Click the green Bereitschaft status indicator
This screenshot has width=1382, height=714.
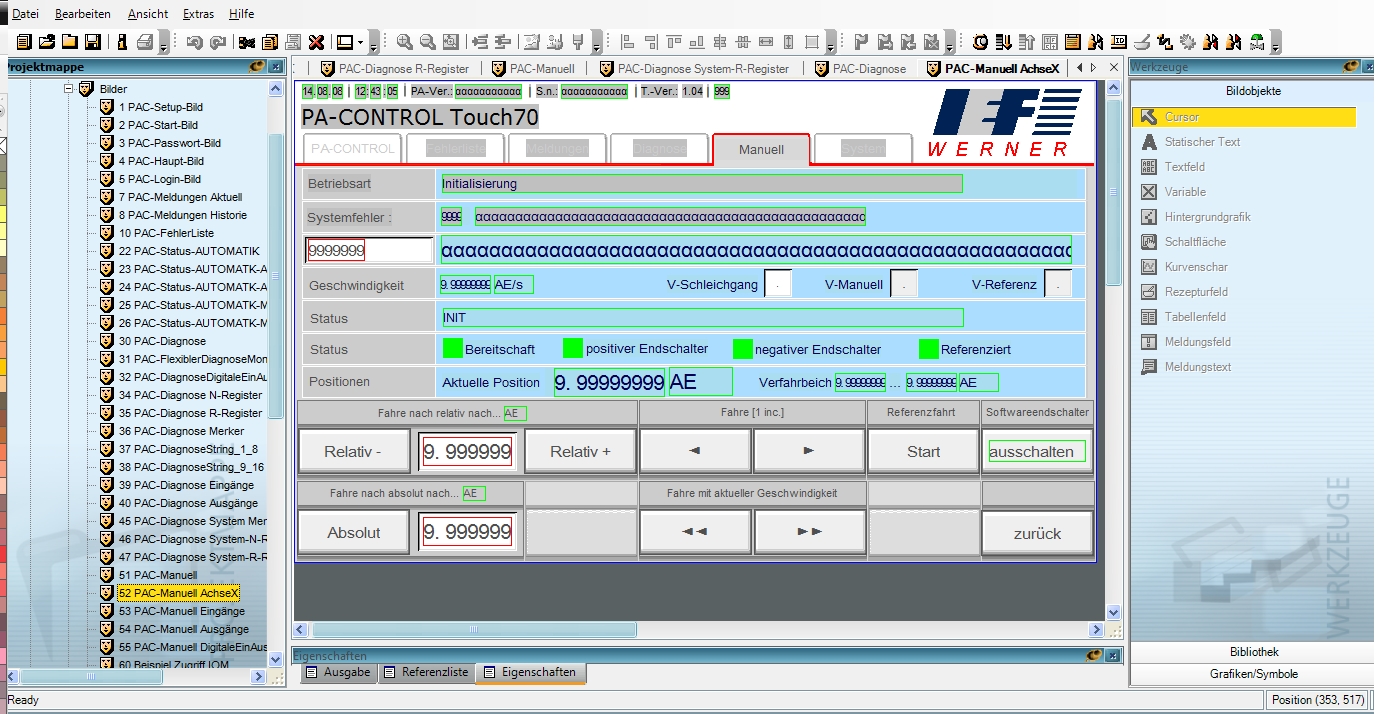point(453,349)
